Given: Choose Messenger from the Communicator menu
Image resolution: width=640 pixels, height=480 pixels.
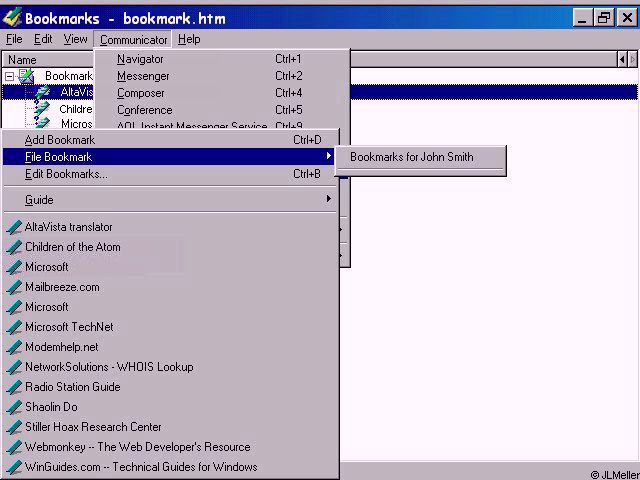Looking at the screenshot, I should pos(222,76).
